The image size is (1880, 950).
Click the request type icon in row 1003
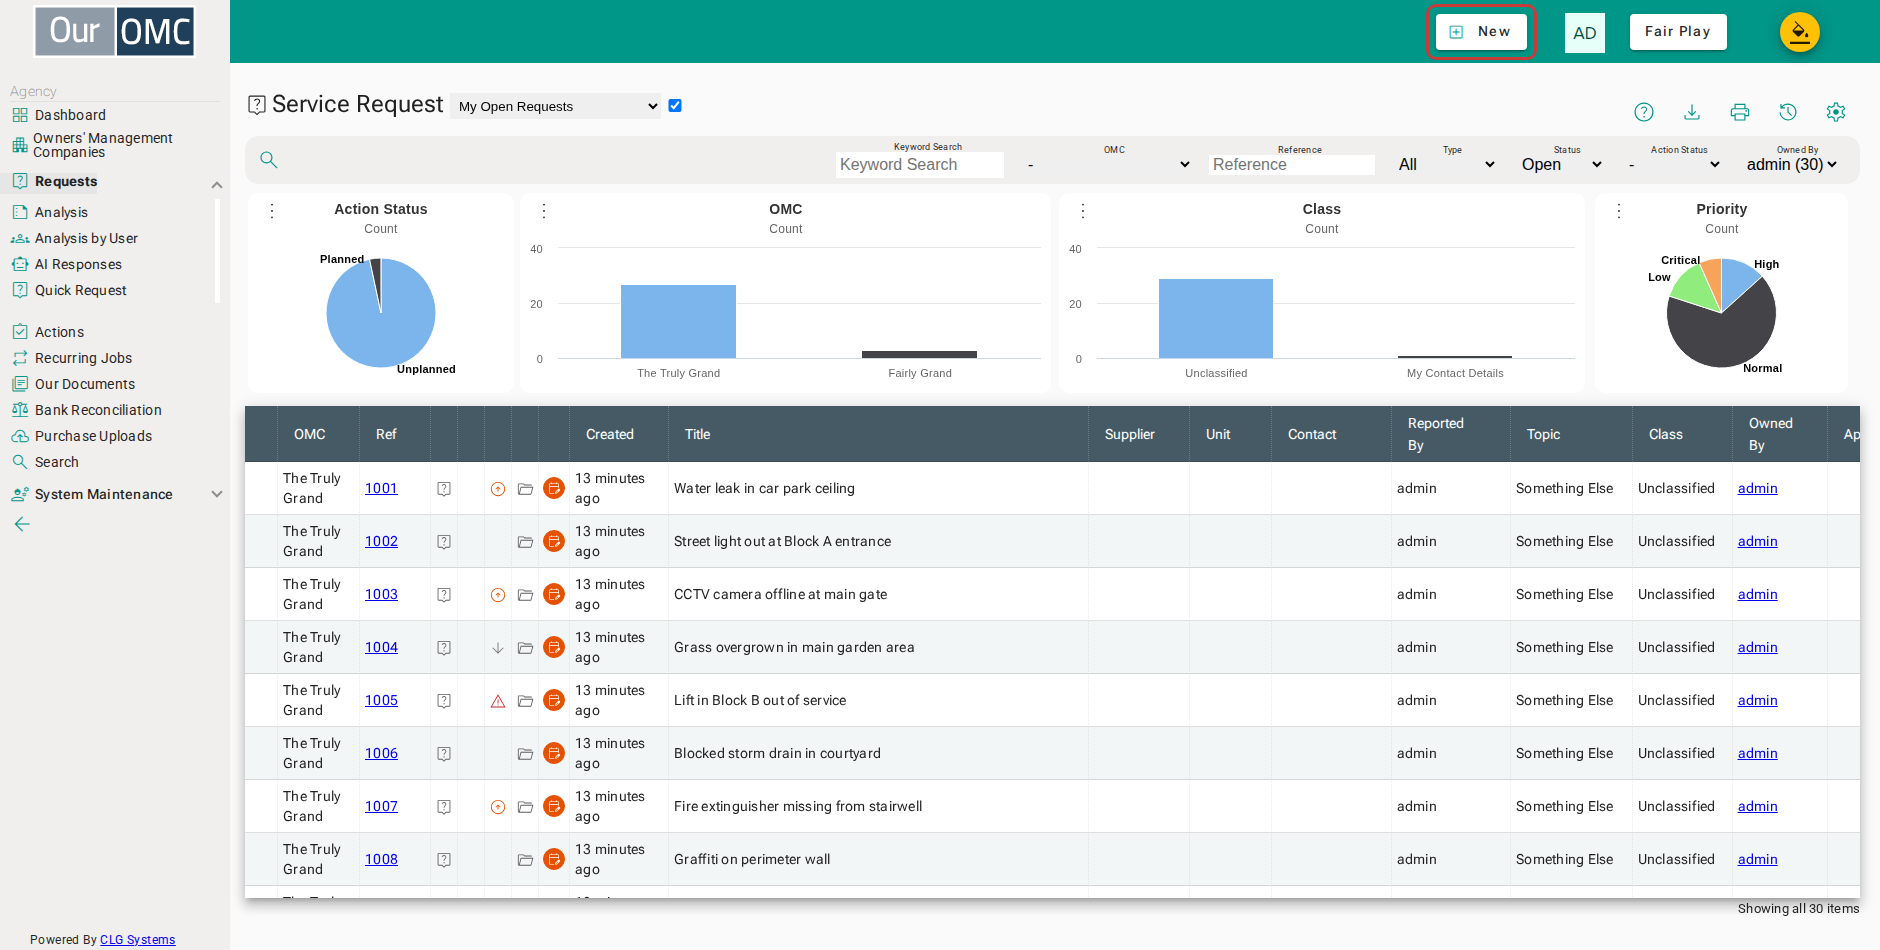pos(444,595)
